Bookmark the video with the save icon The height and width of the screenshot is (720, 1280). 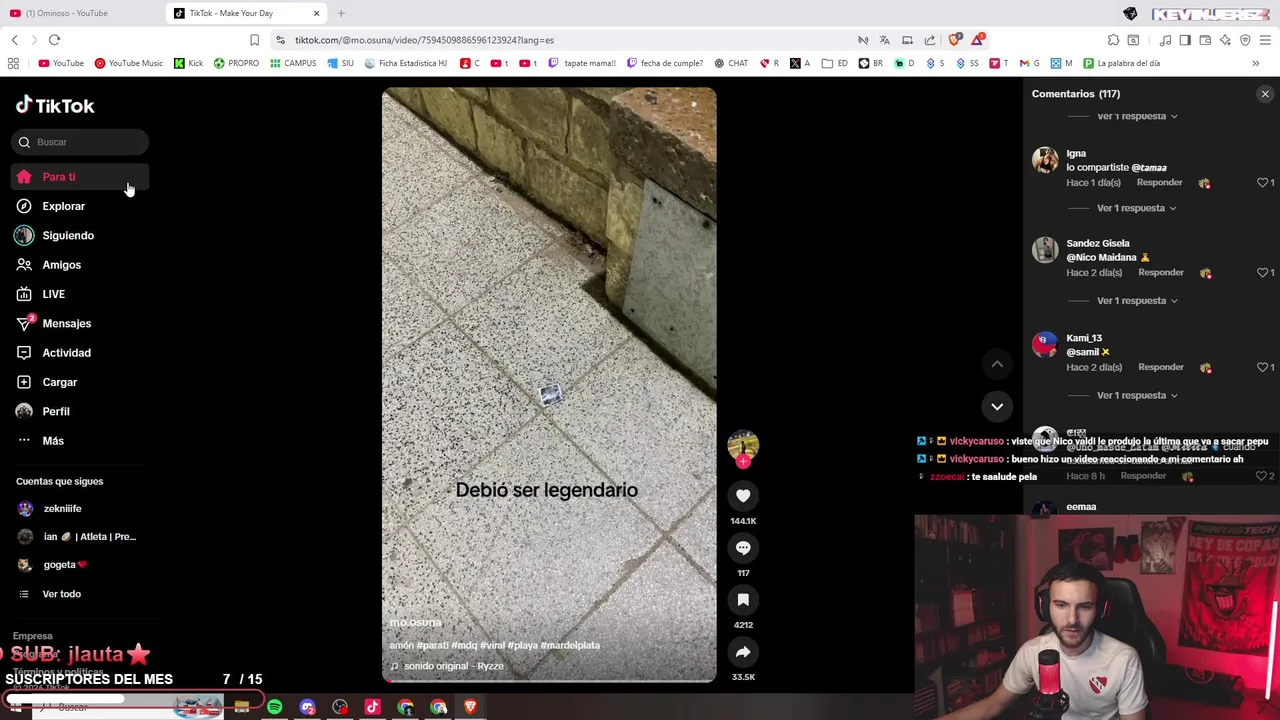coord(743,600)
